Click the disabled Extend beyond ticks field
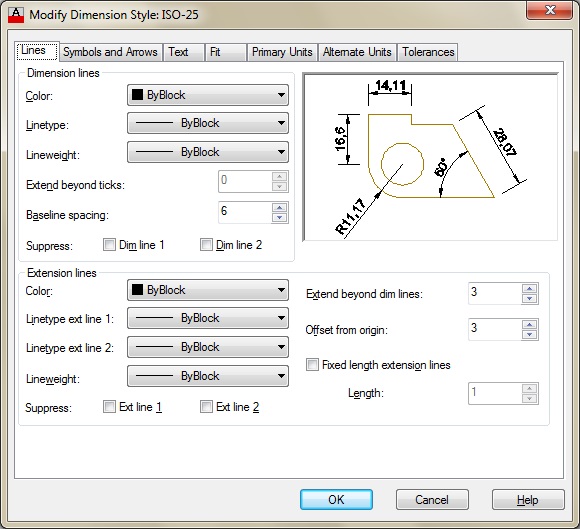 click(245, 181)
